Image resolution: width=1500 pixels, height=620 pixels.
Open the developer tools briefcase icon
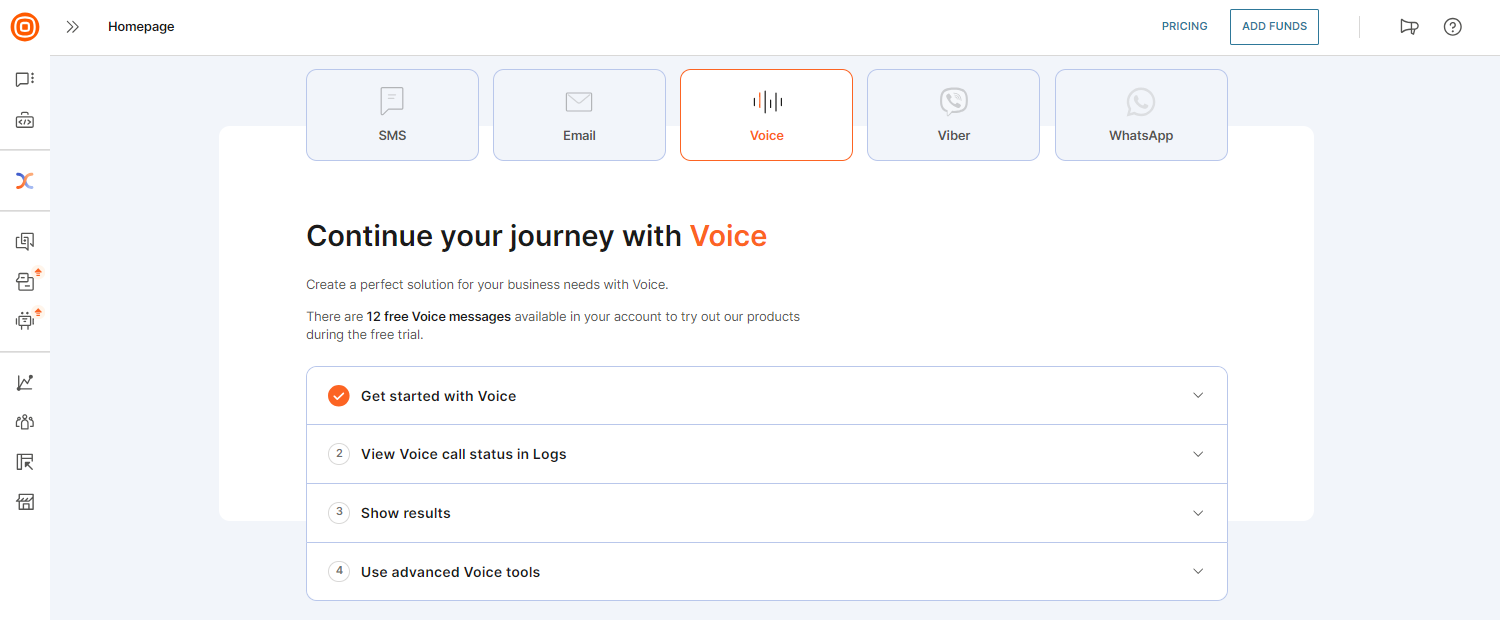coord(25,121)
